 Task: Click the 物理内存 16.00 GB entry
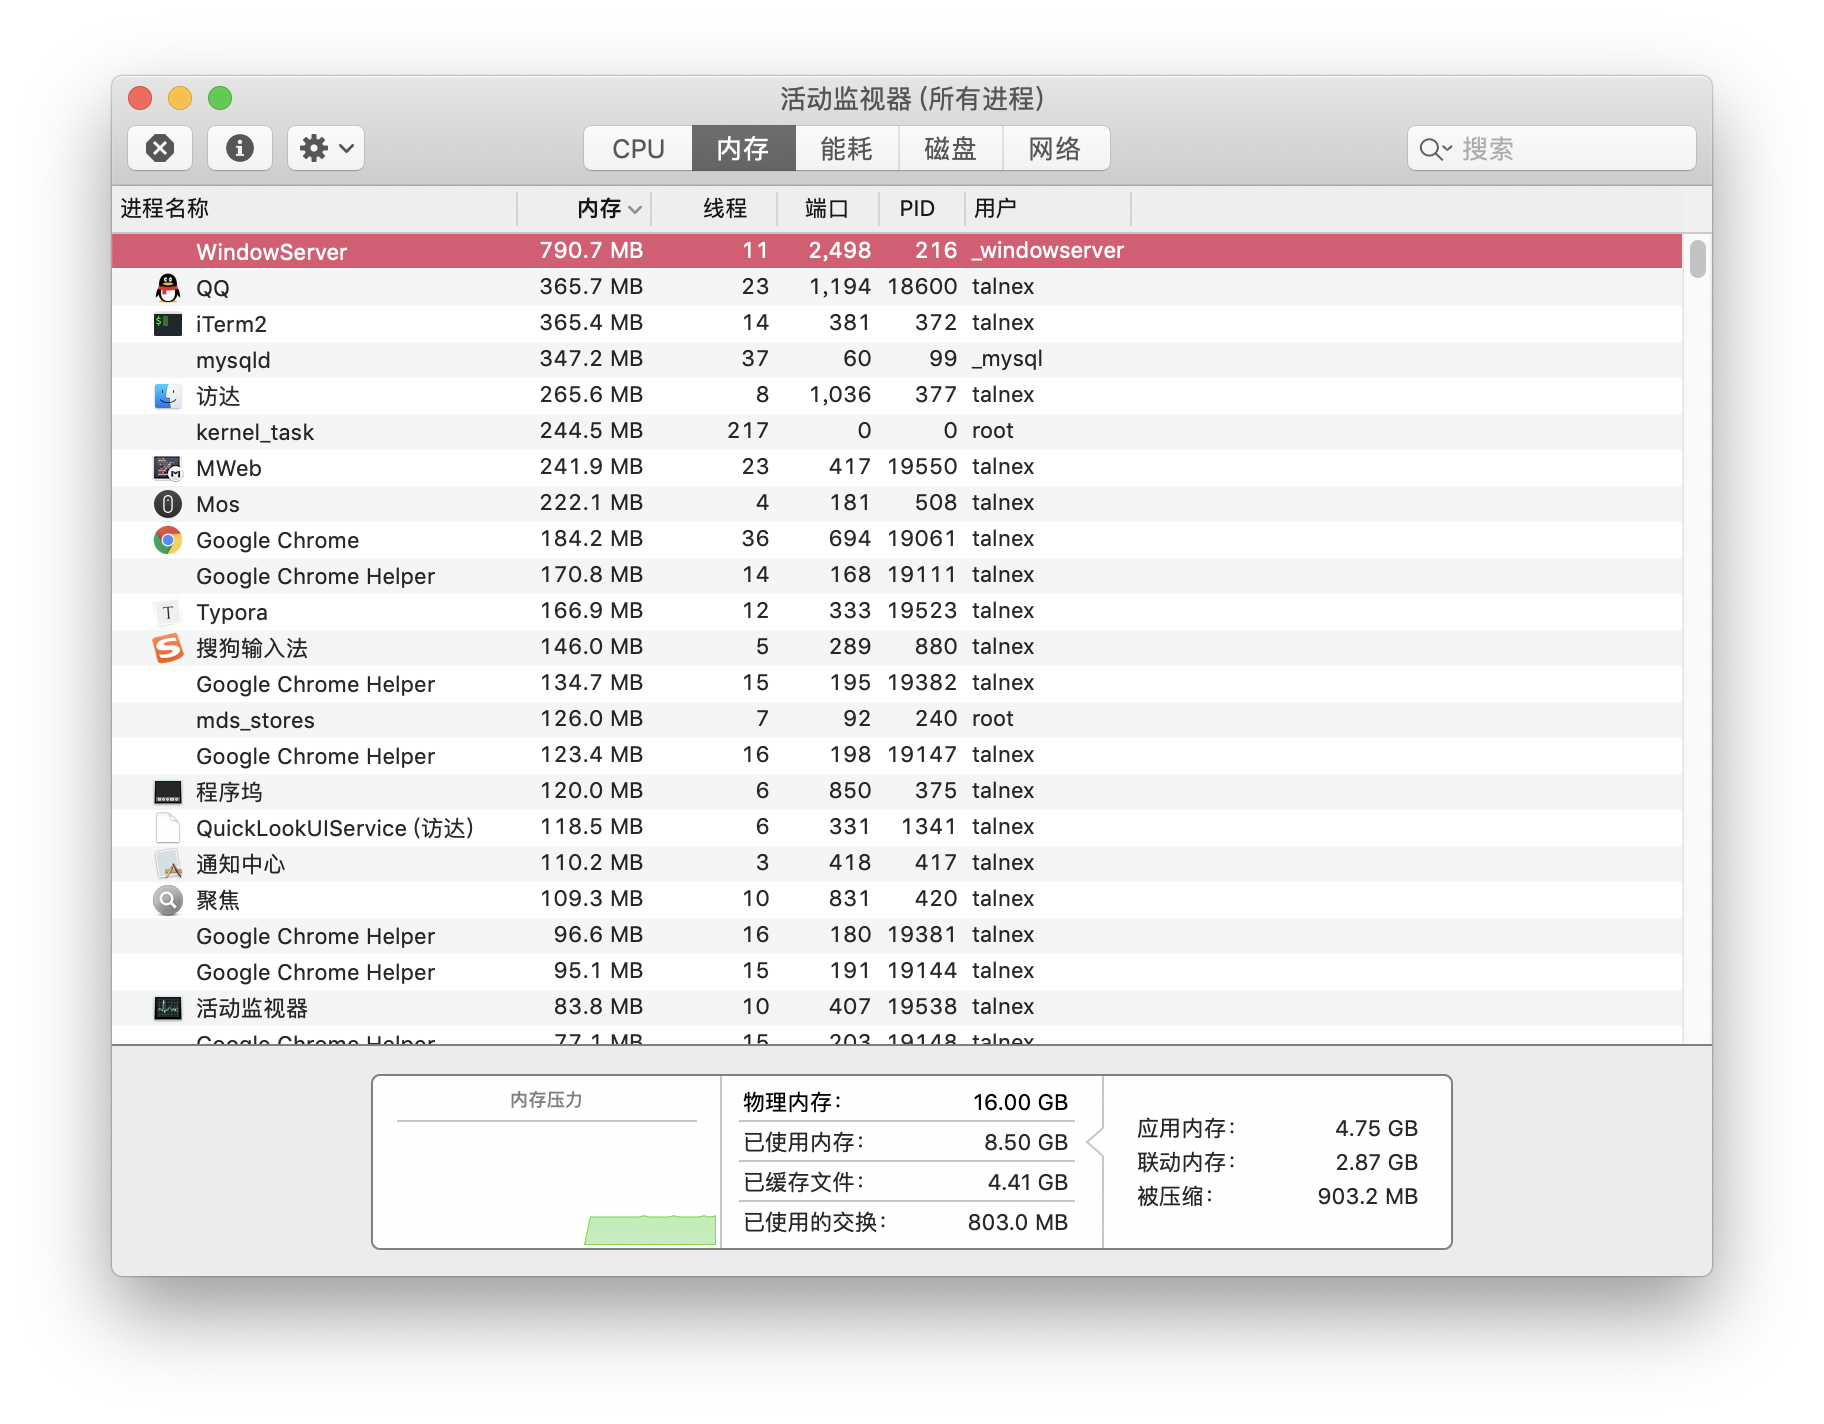point(906,1102)
